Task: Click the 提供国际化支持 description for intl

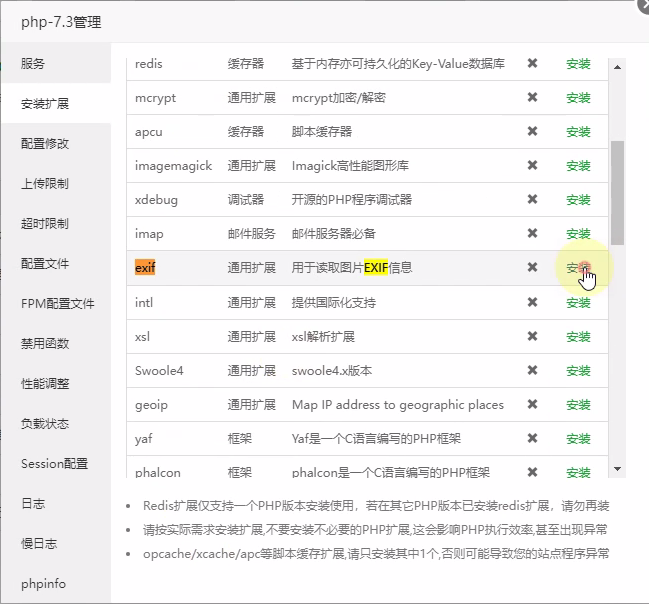Action: point(334,303)
